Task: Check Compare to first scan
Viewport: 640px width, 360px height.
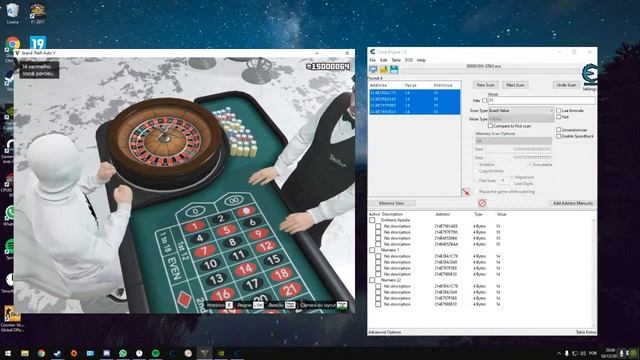Action: 490,126
